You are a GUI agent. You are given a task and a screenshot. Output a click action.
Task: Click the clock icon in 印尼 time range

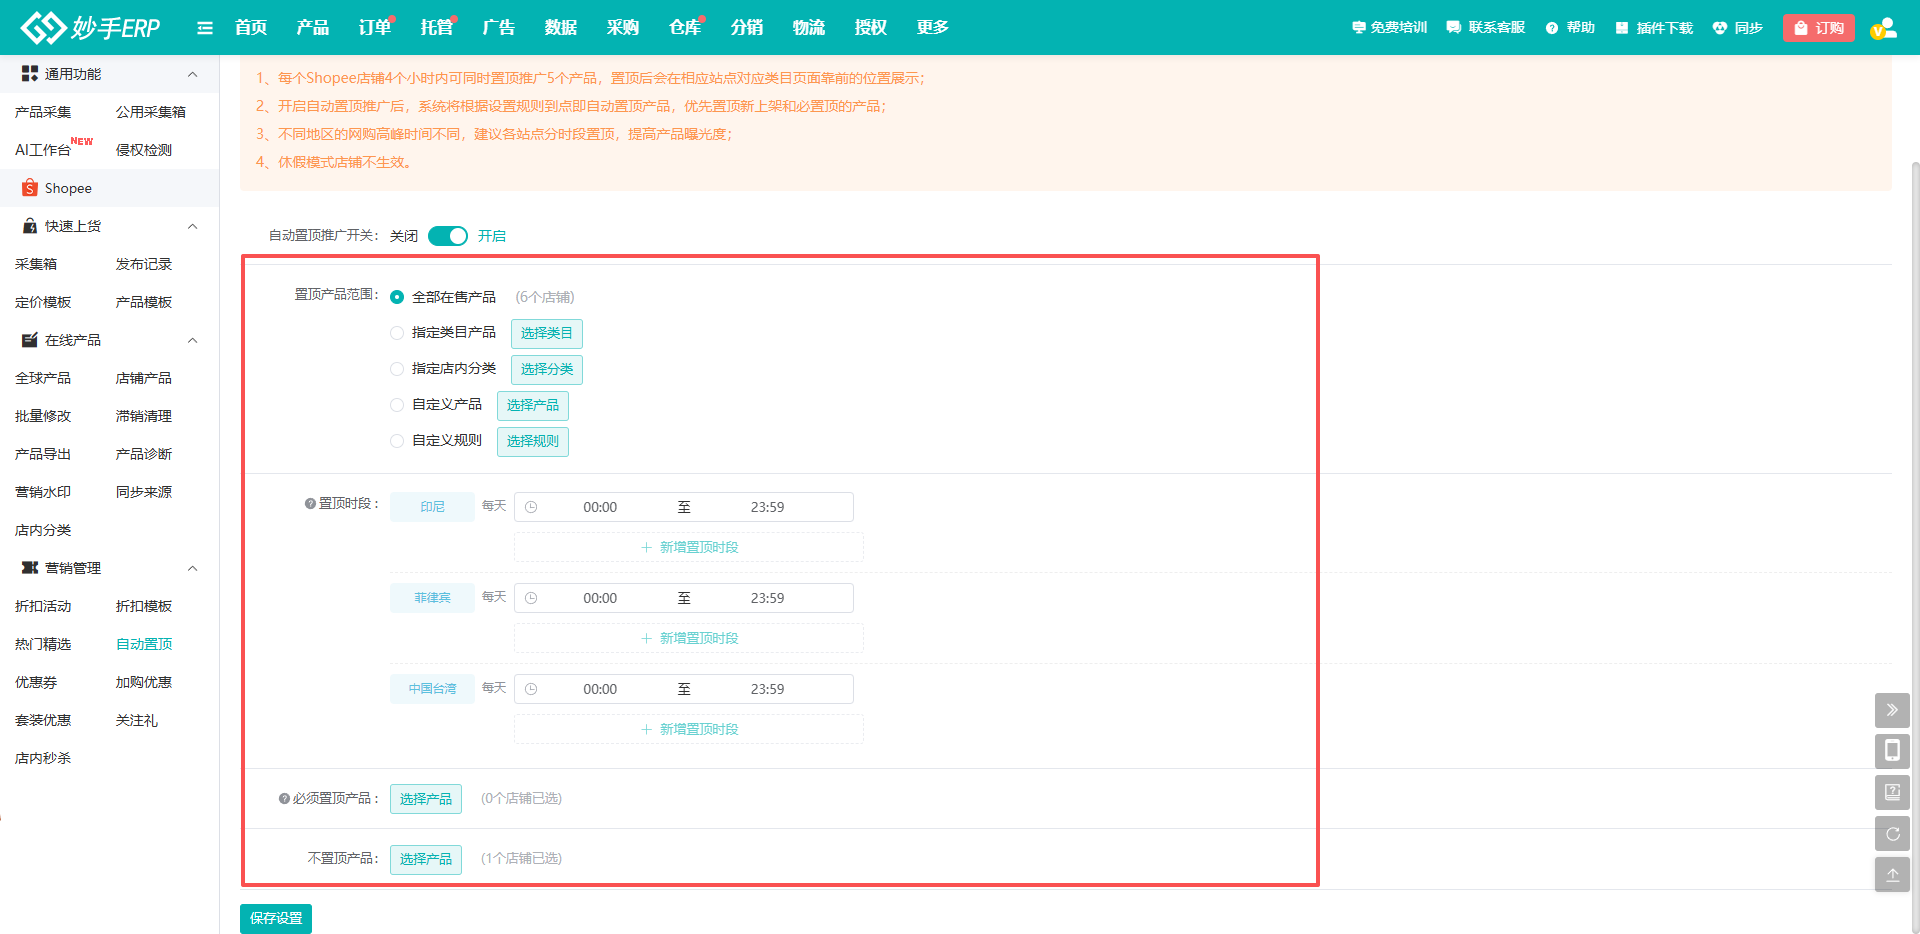(x=531, y=507)
